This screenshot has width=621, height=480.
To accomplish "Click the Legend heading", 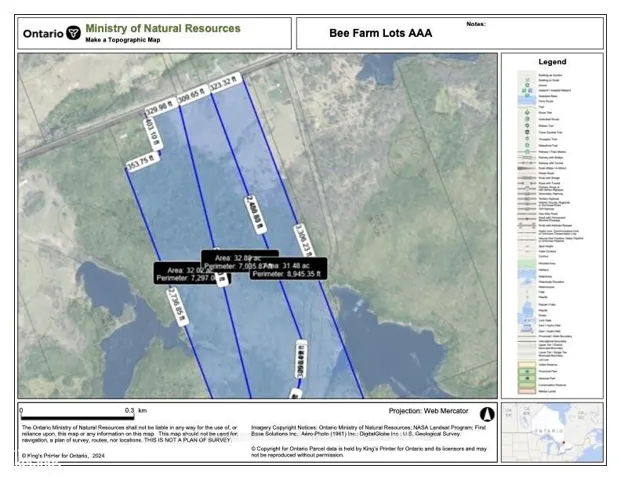I will click(x=552, y=62).
